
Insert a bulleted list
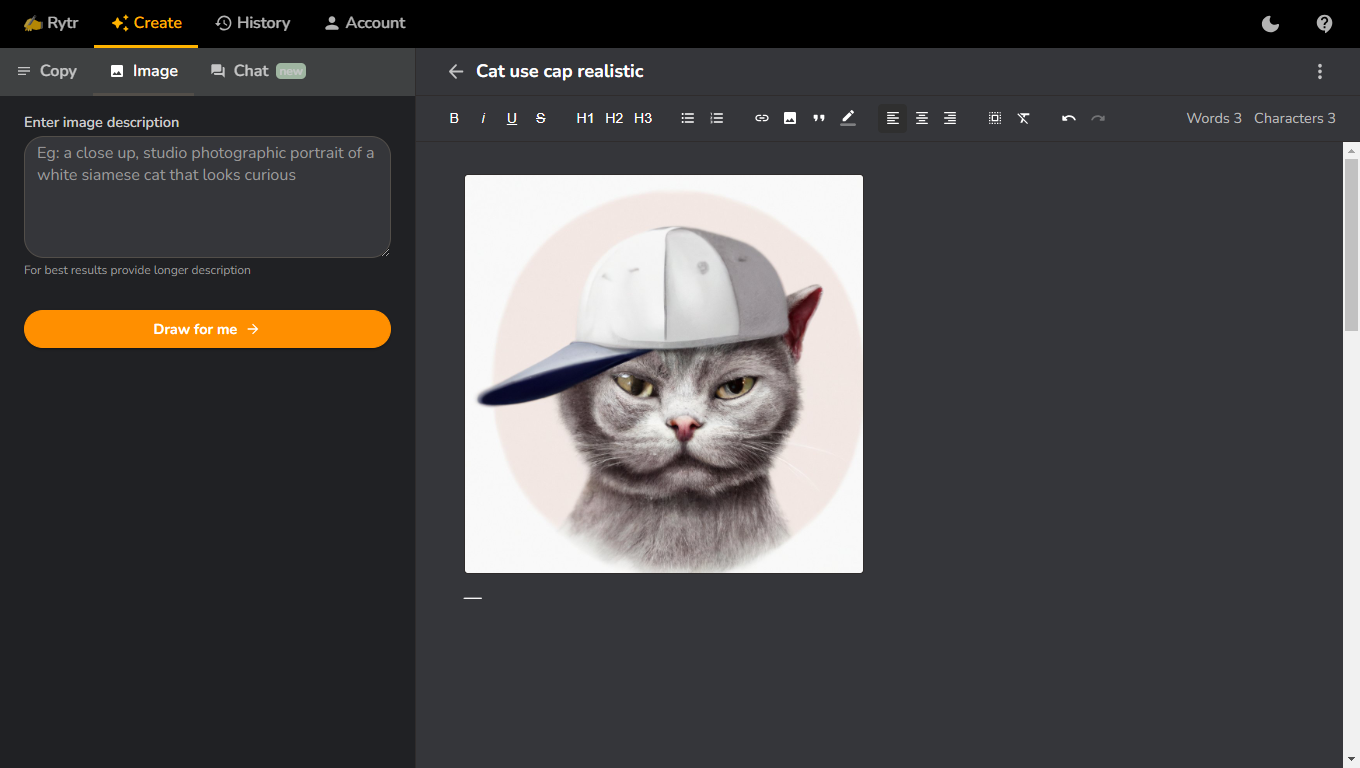[688, 118]
